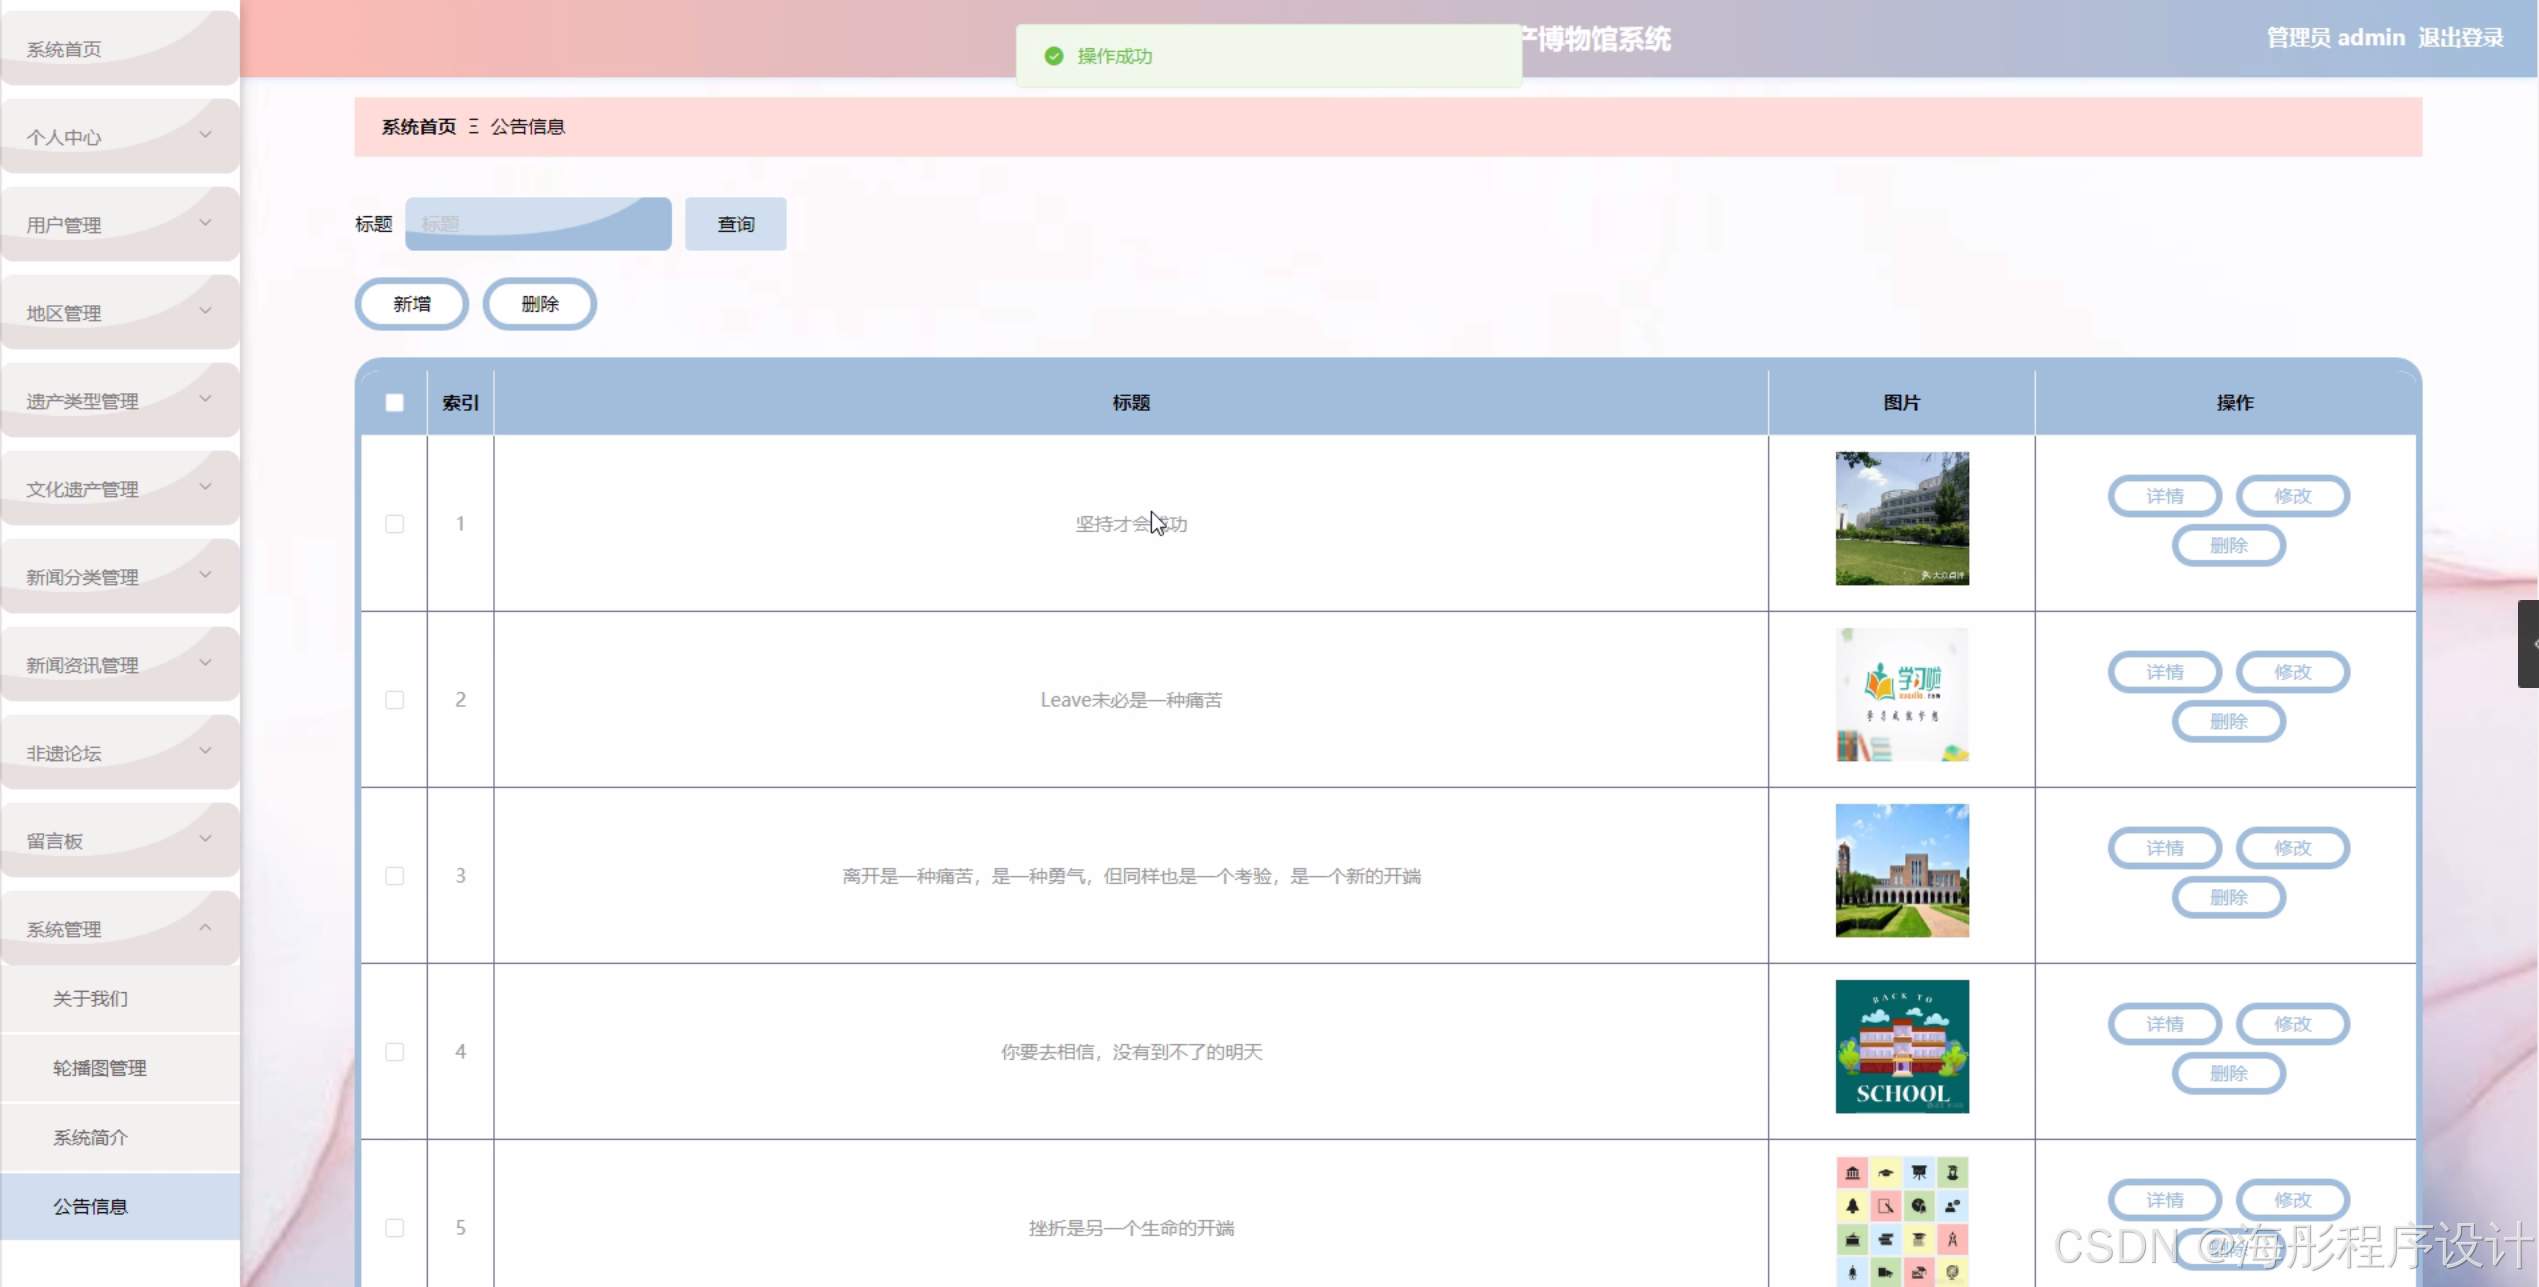The image size is (2539, 1287).
Task: Open the row 2 learning logo thumbnail
Action: 1901,694
